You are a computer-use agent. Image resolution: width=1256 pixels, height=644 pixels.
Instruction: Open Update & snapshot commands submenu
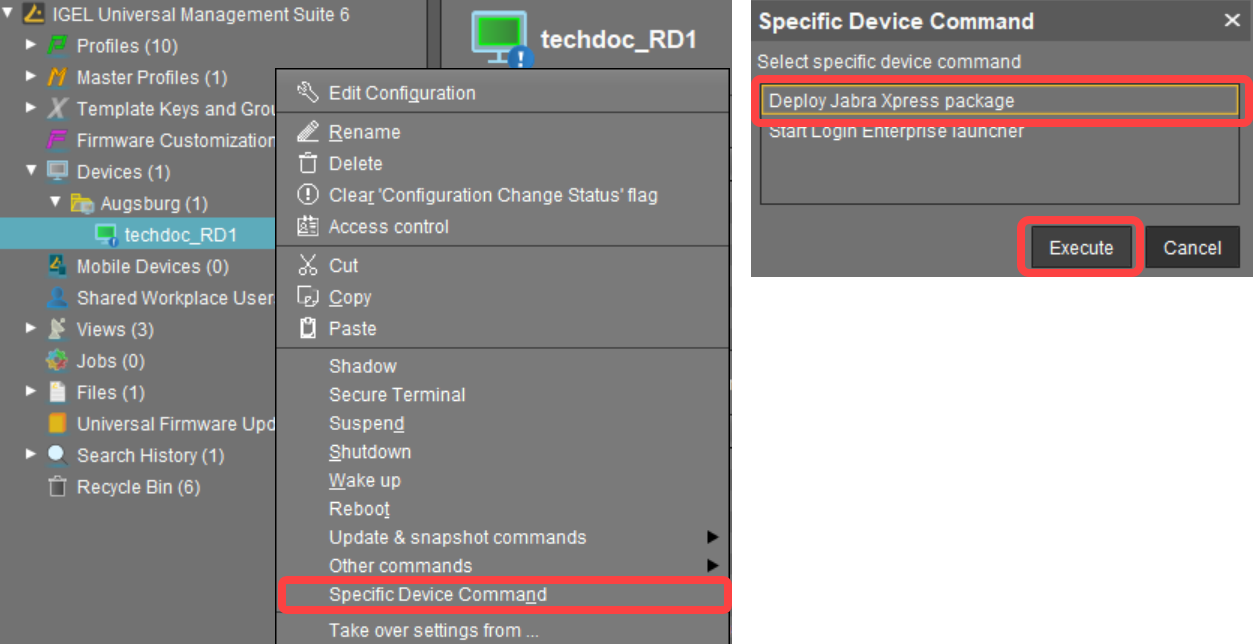(458, 538)
